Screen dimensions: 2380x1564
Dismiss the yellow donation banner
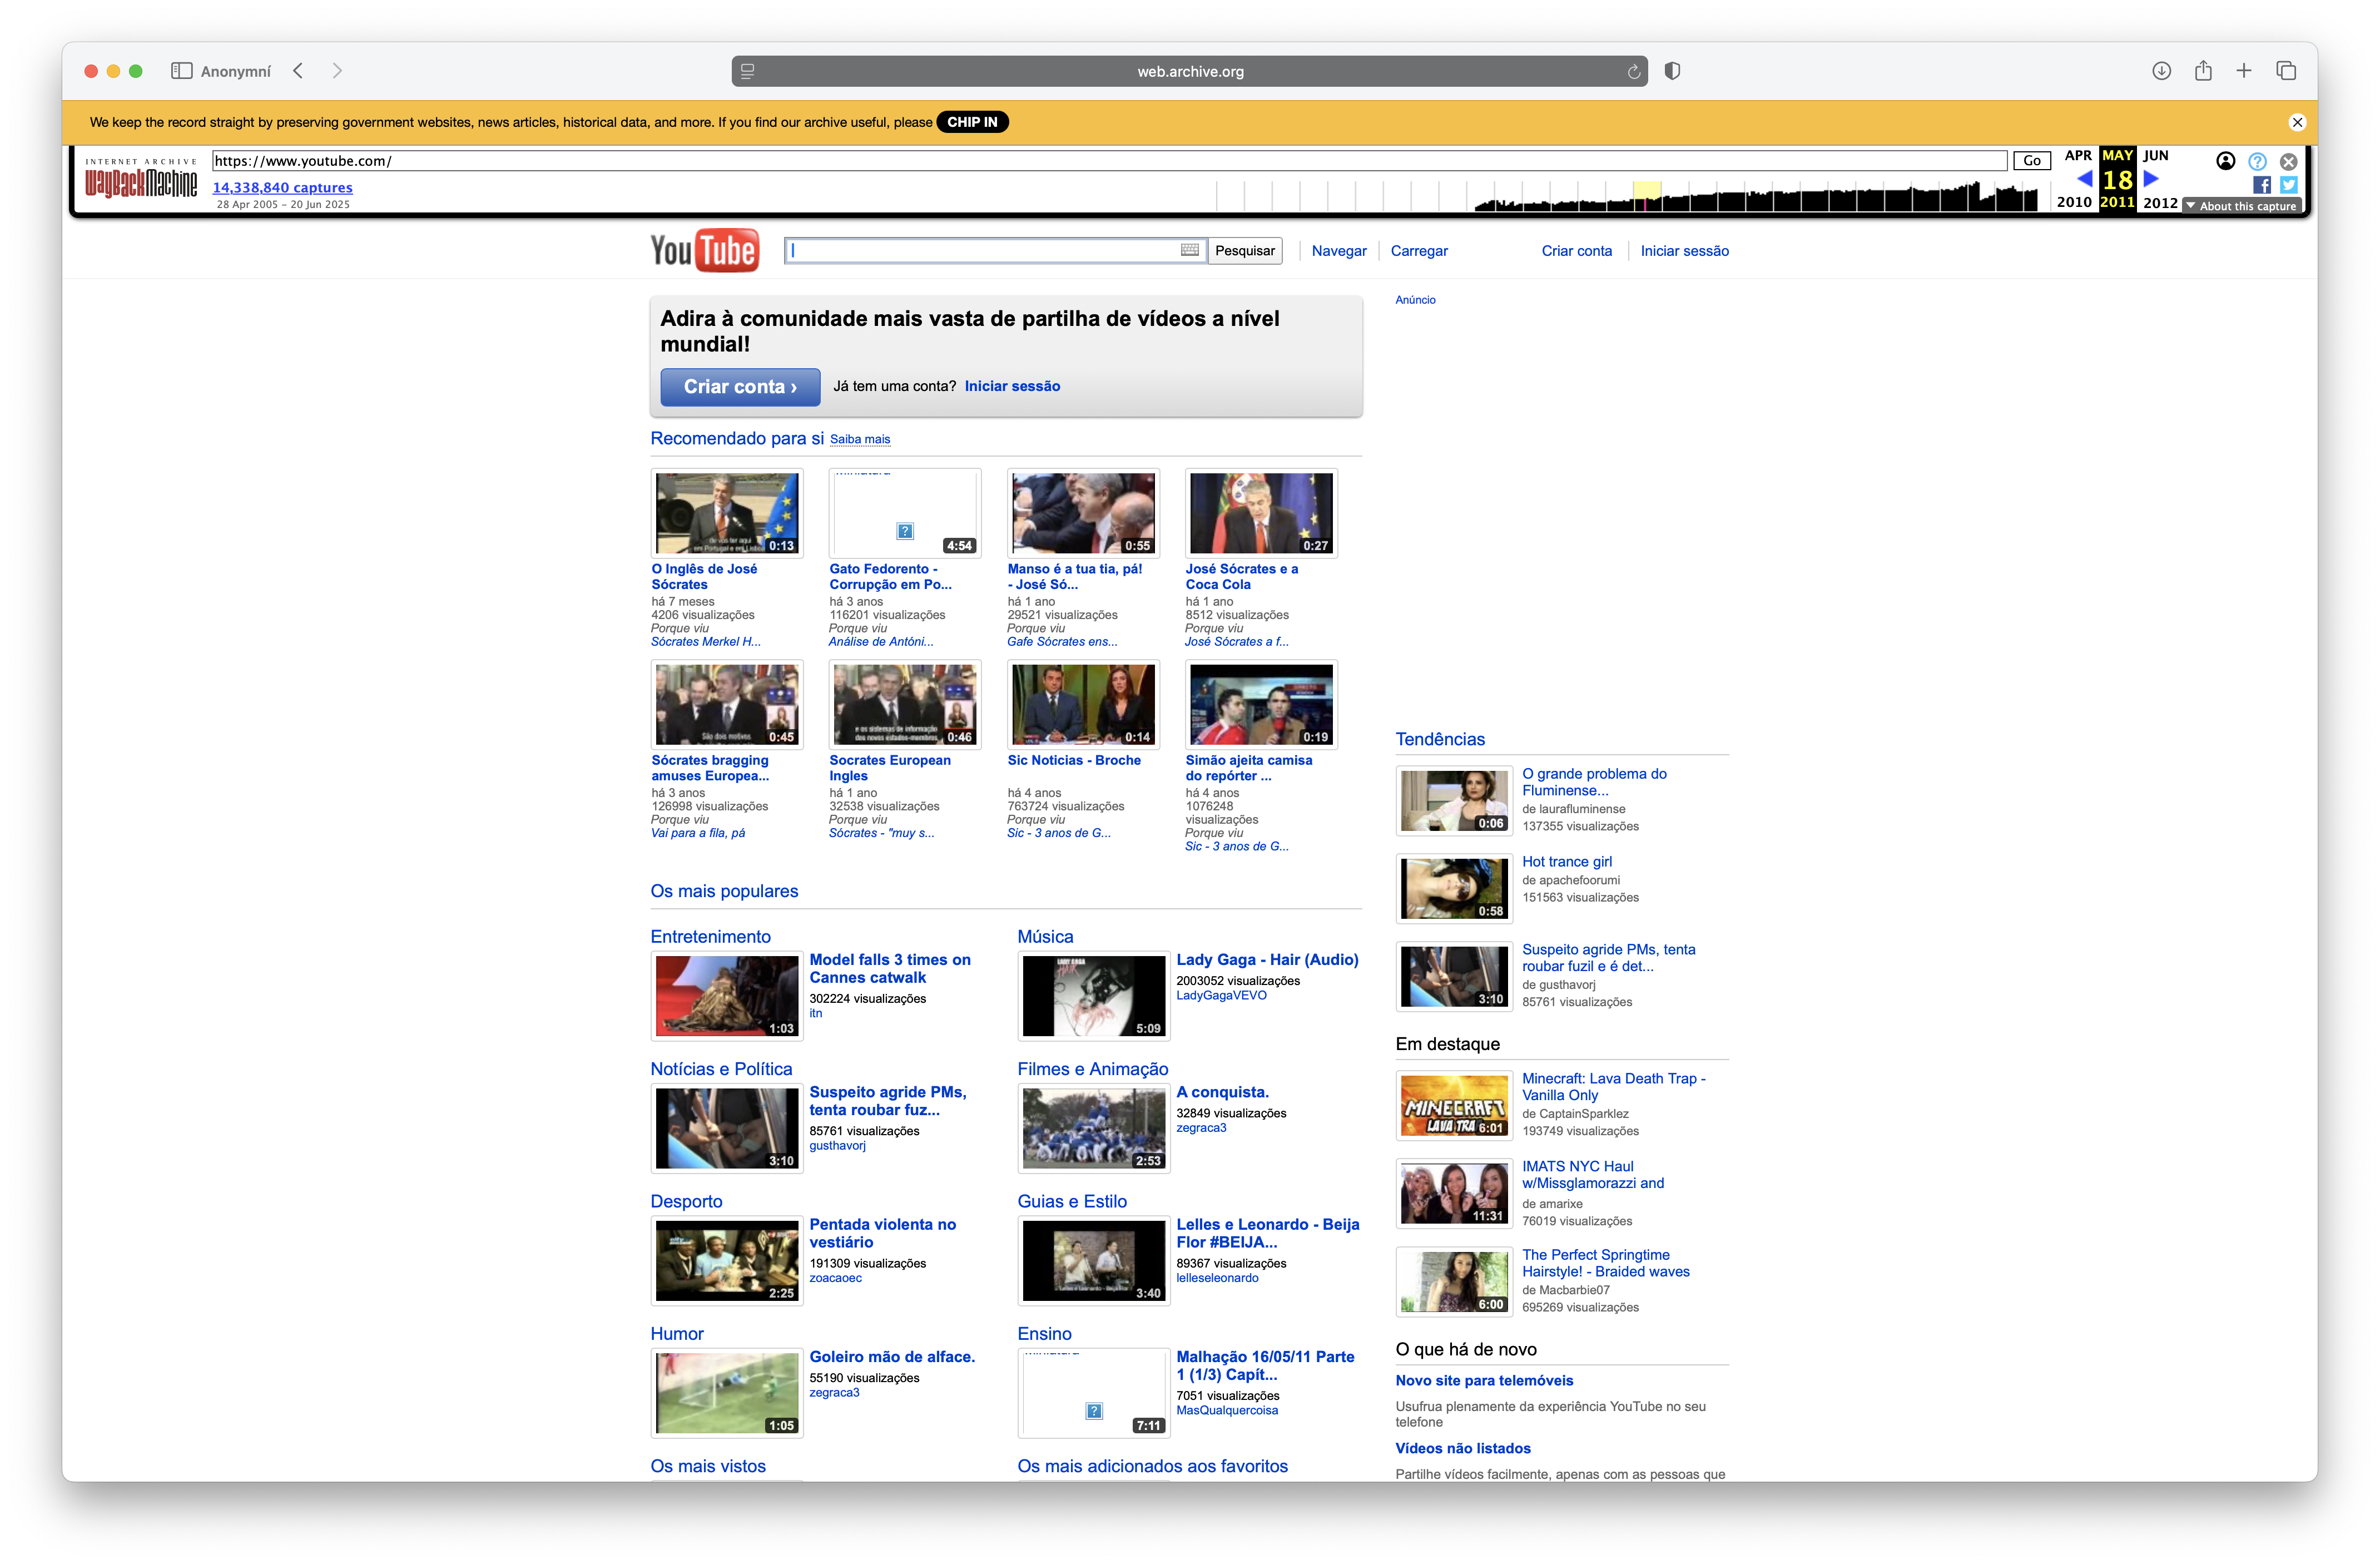pos(2297,122)
